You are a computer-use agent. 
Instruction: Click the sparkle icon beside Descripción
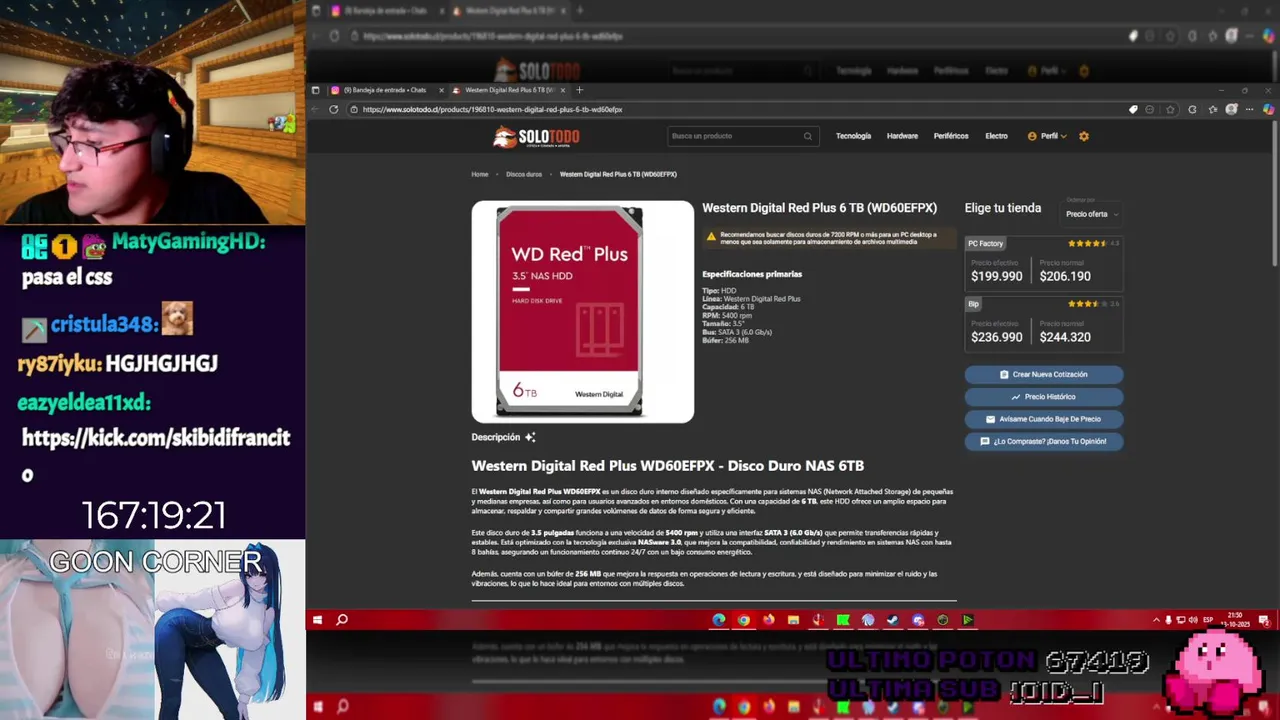click(530, 437)
